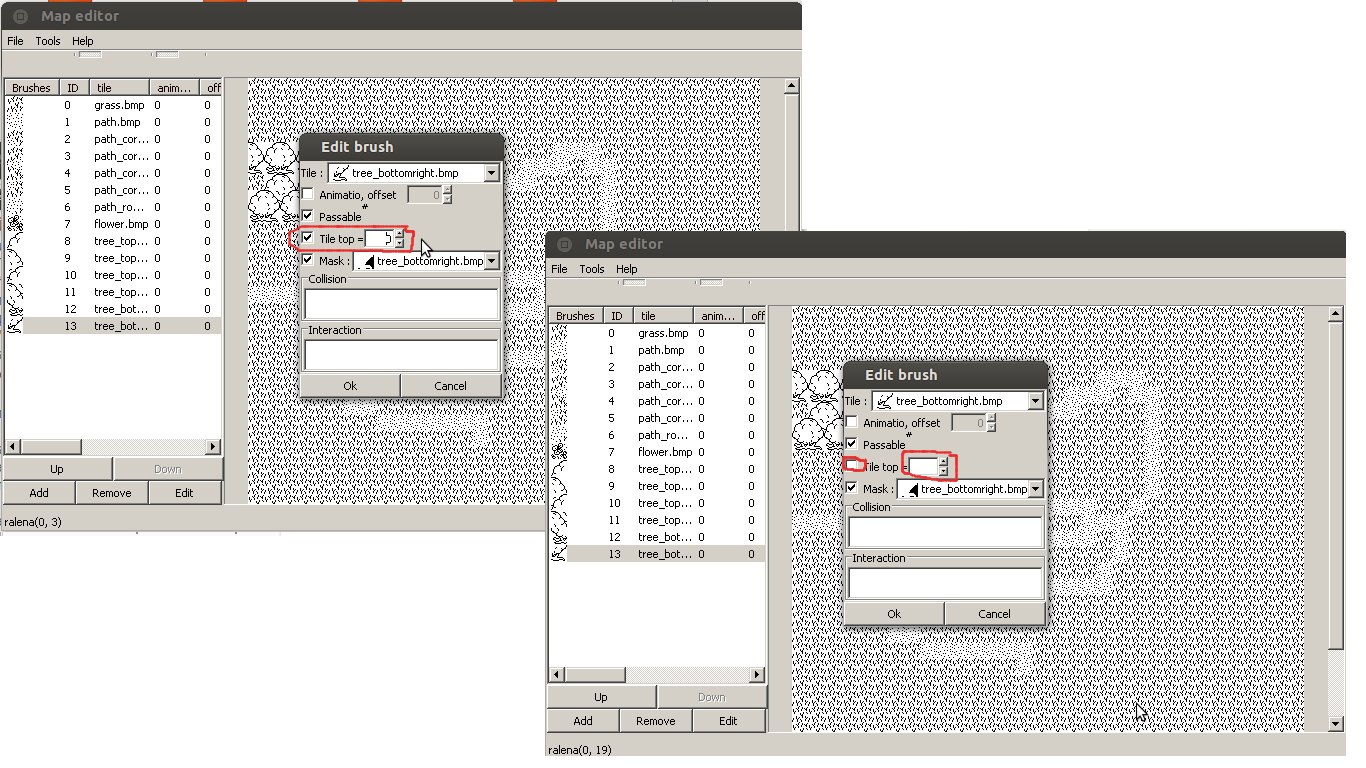
Task: Click flower.bmp brush thumbnail in back window's list
Action: pyautogui.click(x=15, y=224)
